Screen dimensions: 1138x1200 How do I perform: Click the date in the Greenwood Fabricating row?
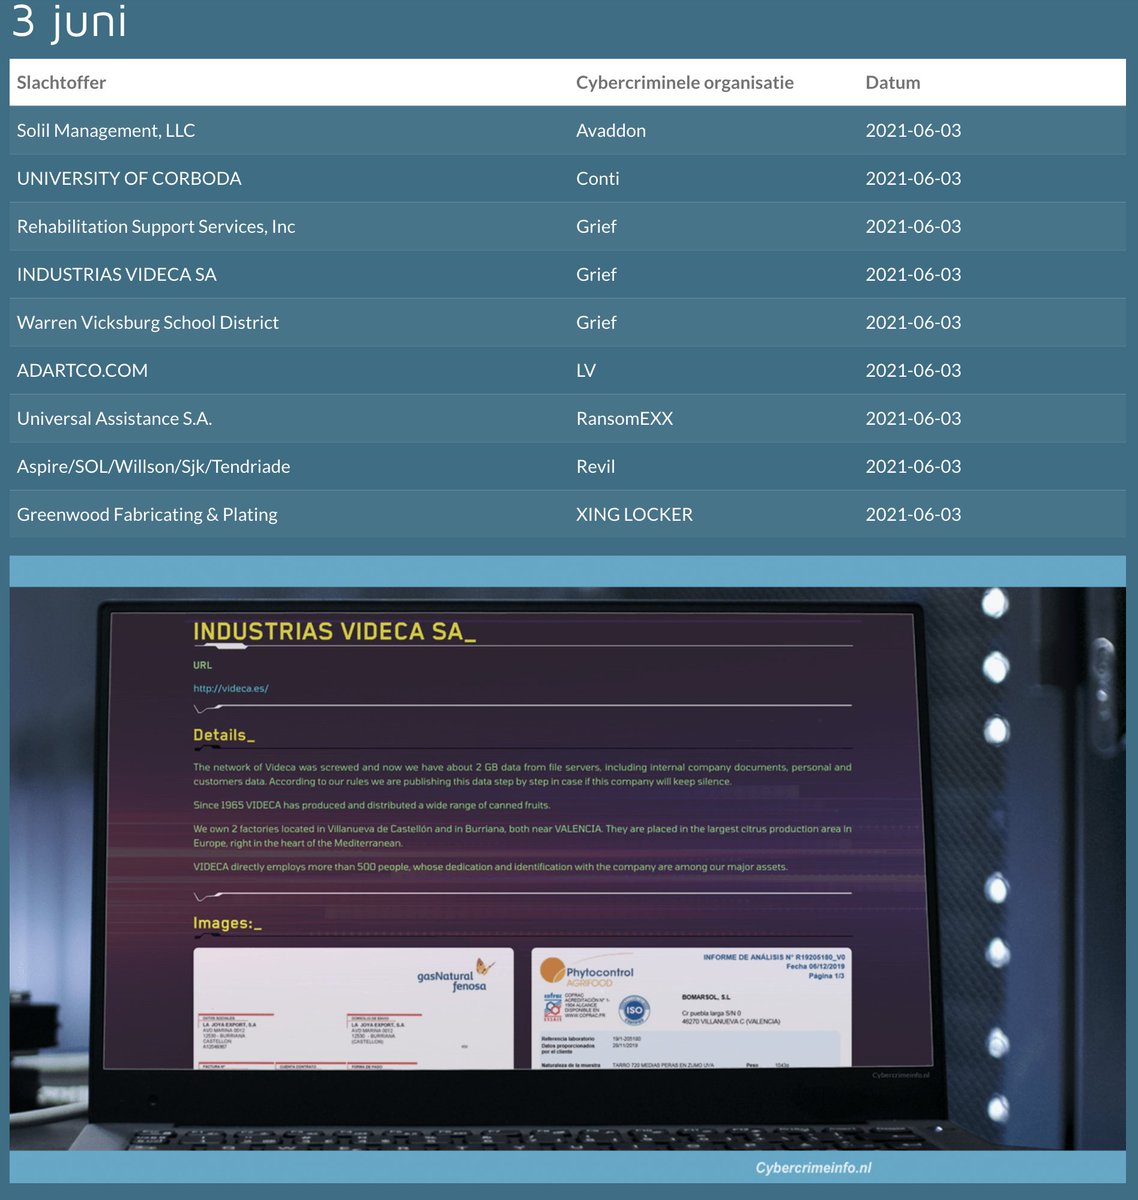913,515
